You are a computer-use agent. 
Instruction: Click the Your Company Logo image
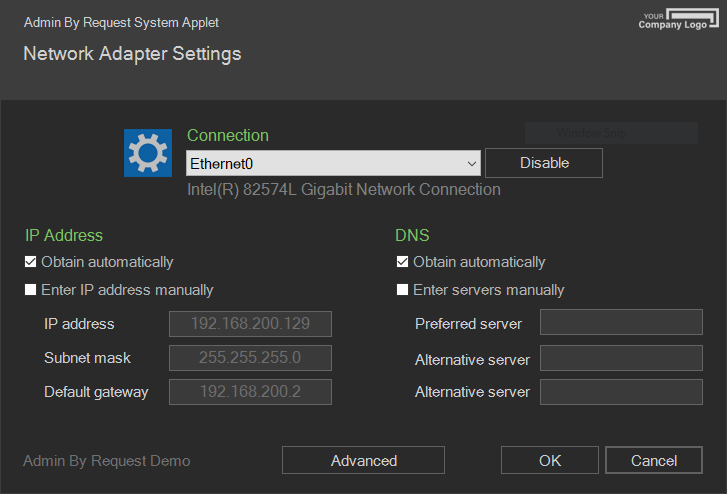pyautogui.click(x=678, y=19)
